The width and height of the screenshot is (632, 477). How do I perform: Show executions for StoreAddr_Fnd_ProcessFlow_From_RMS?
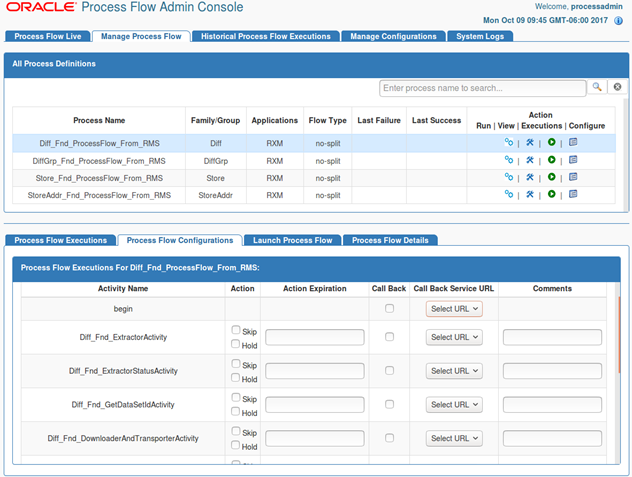551,194
